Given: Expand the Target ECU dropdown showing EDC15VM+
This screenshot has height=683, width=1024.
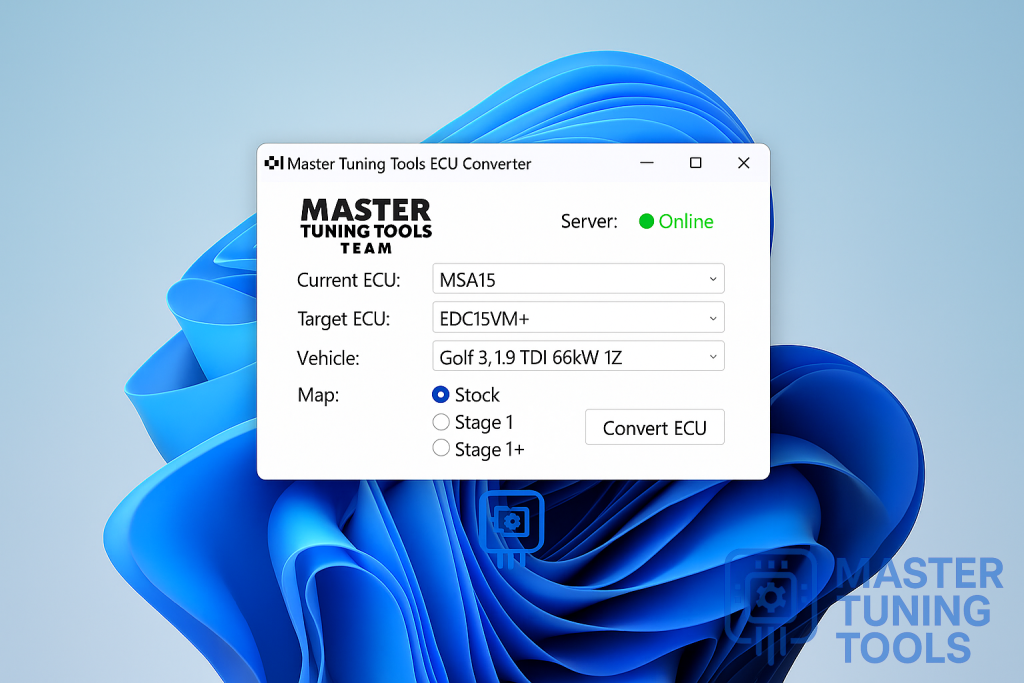Looking at the screenshot, I should (578, 319).
